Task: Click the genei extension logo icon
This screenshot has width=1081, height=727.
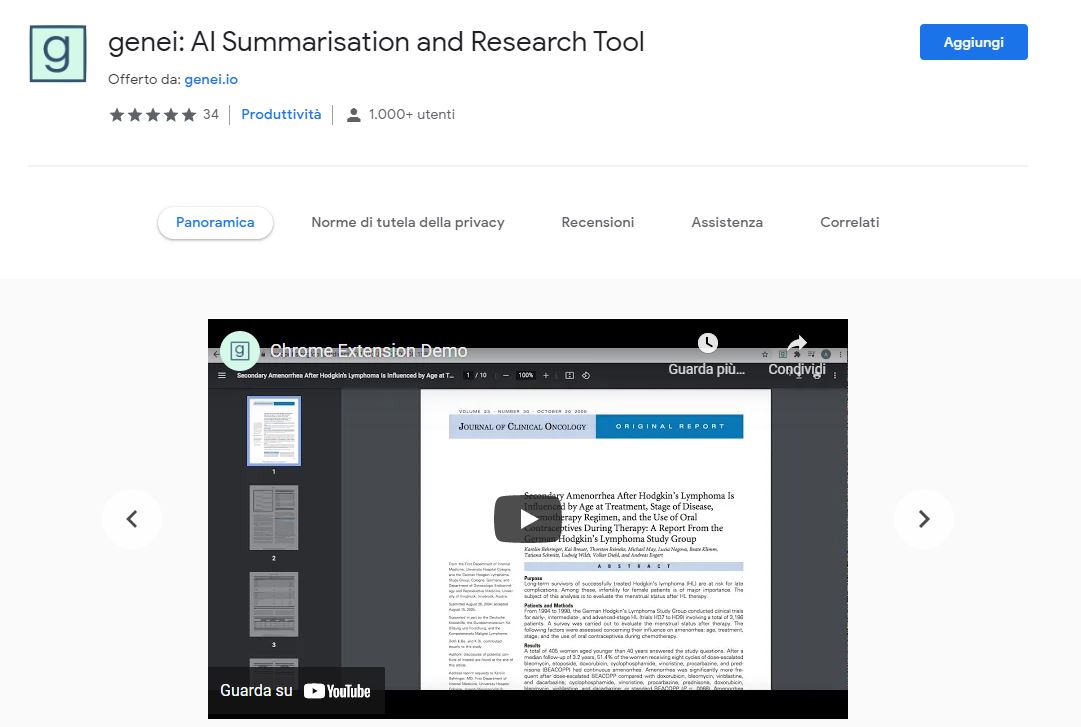Action: tap(58, 54)
